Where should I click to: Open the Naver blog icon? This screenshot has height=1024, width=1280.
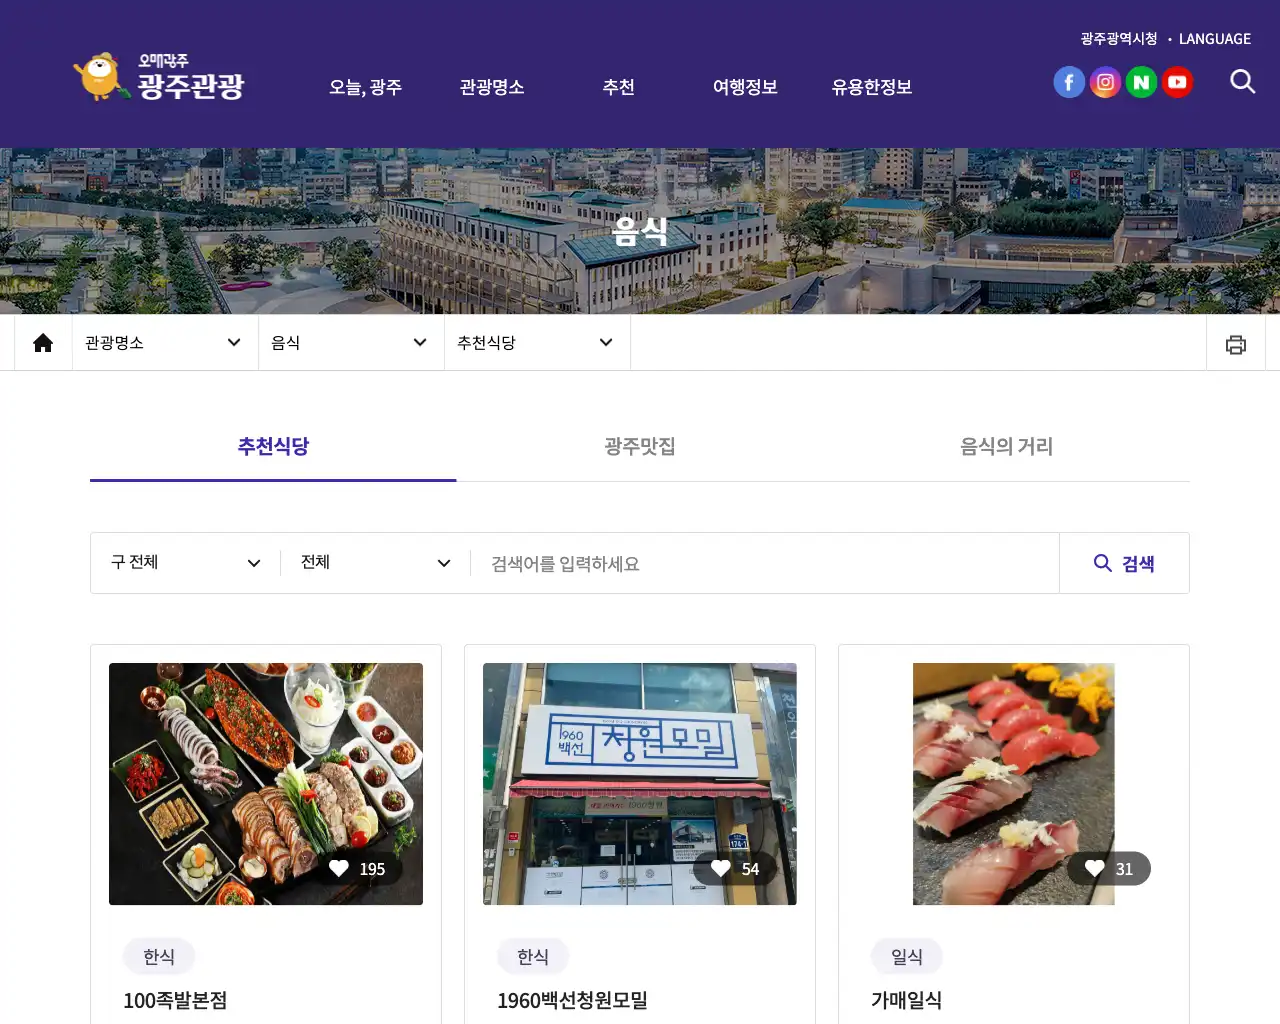[1141, 82]
